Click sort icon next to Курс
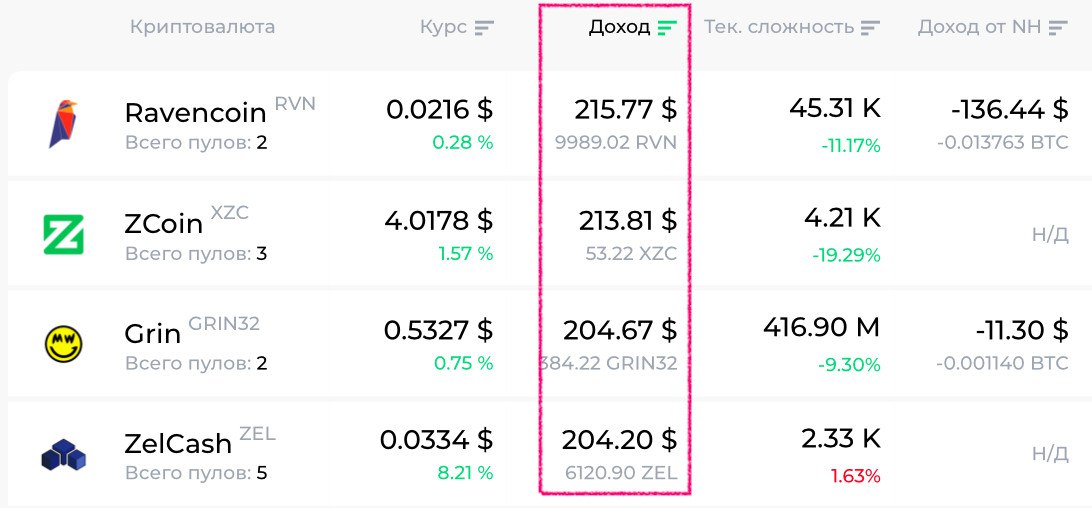Image resolution: width=1092 pixels, height=508 pixels. (x=485, y=28)
